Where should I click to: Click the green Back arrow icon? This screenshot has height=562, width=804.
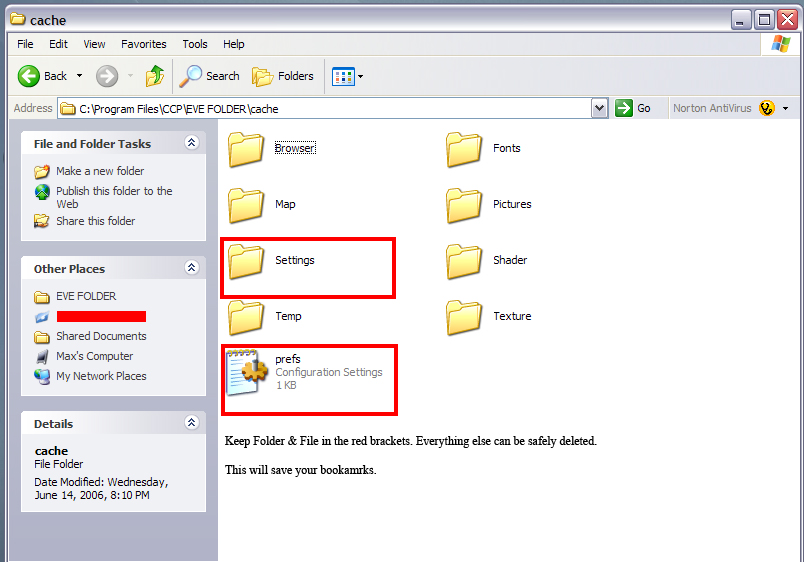(29, 76)
